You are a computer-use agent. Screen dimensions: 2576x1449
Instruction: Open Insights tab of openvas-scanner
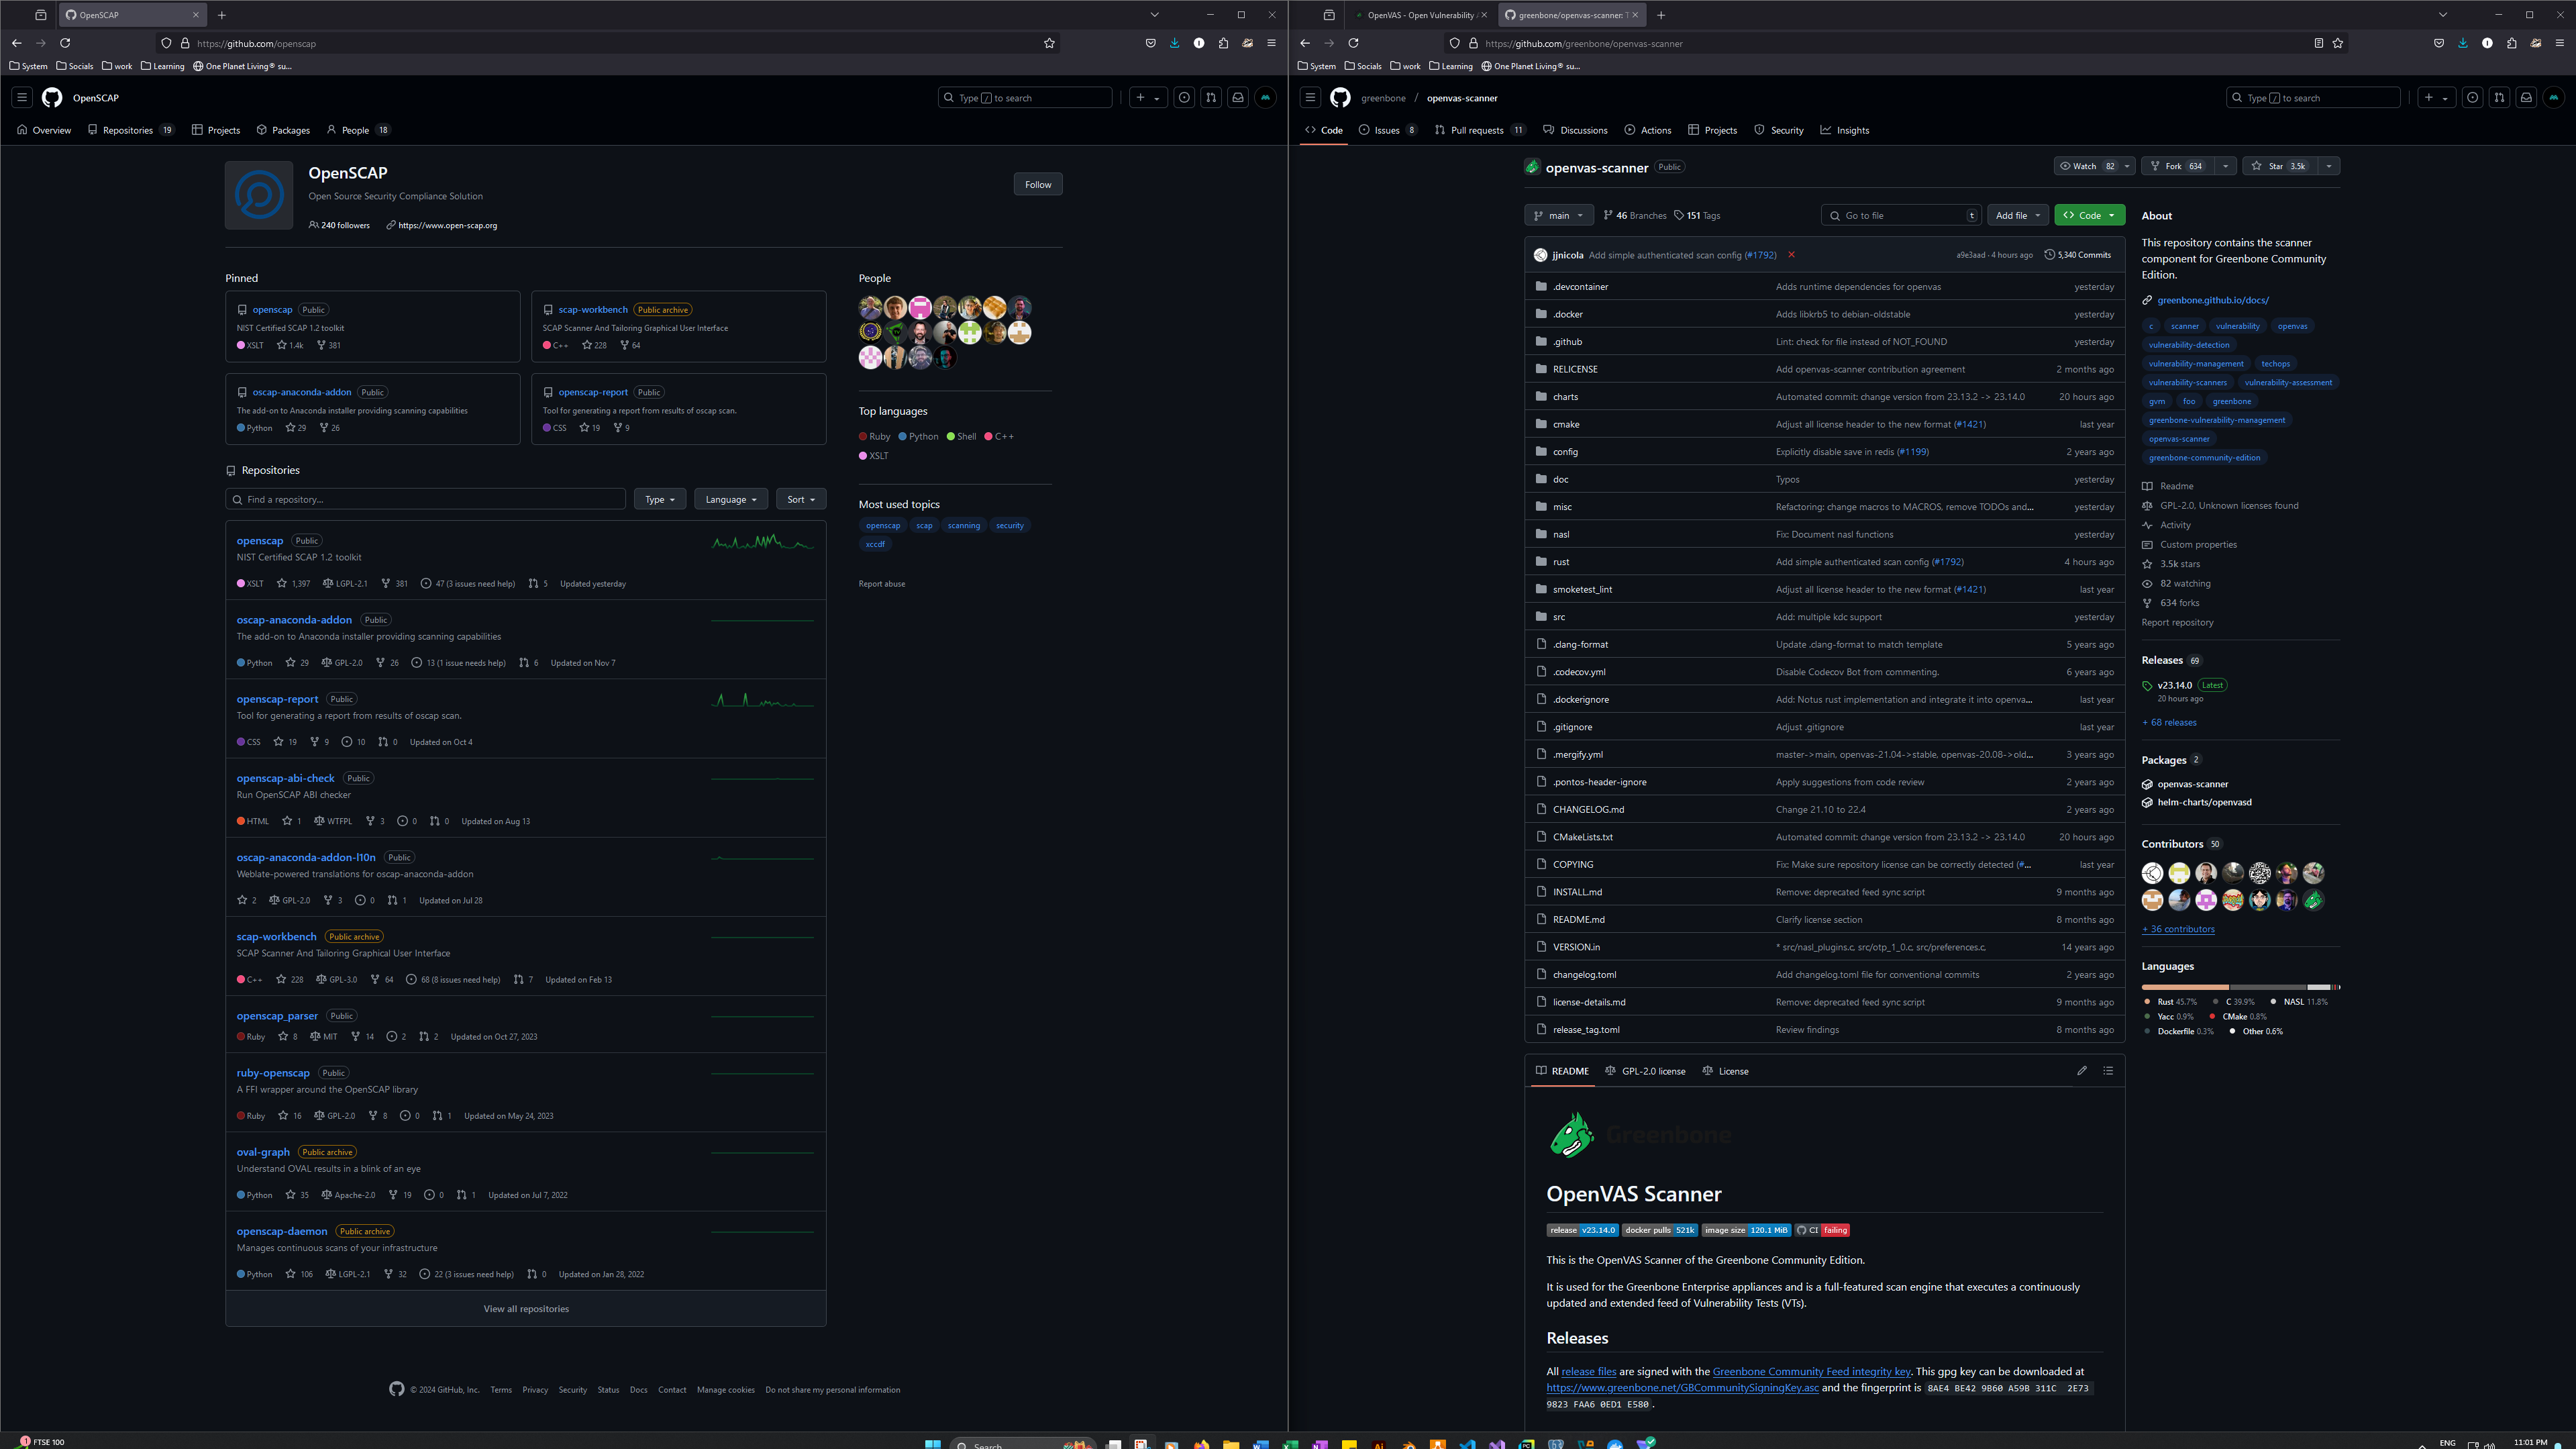[1844, 130]
